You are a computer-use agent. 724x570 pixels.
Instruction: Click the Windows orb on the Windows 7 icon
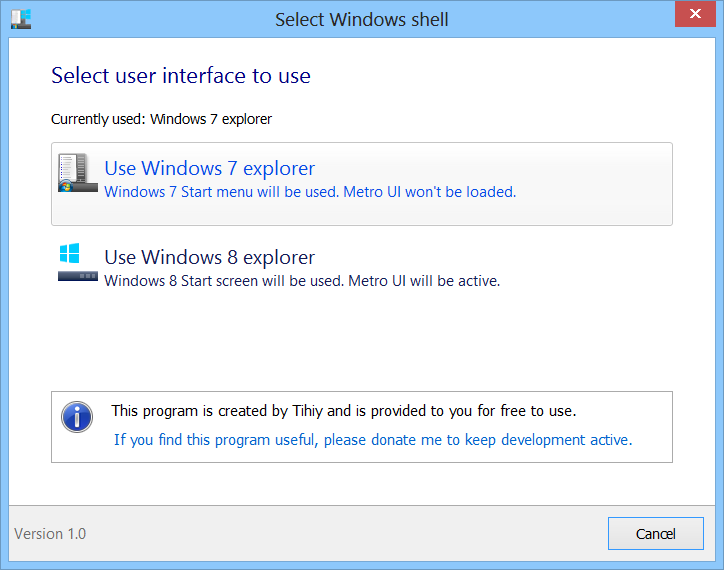pyautogui.click(x=66, y=186)
